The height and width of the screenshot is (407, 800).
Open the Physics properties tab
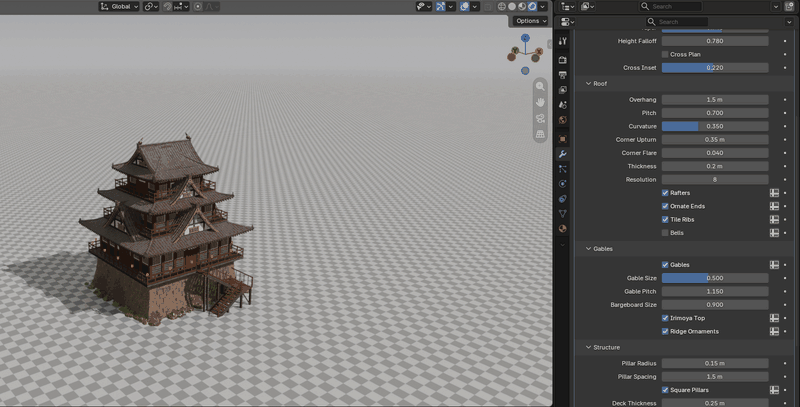tap(563, 184)
